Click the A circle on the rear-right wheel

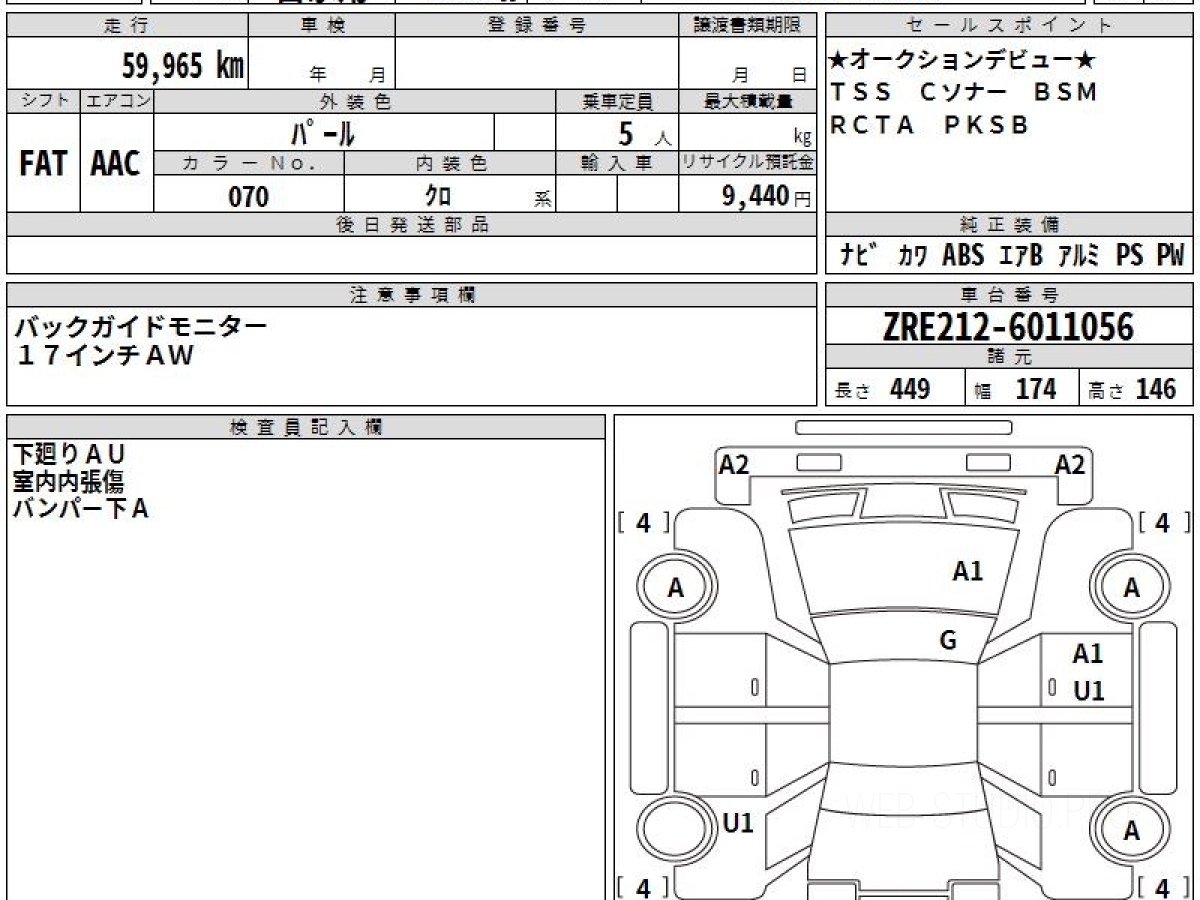click(x=1131, y=830)
